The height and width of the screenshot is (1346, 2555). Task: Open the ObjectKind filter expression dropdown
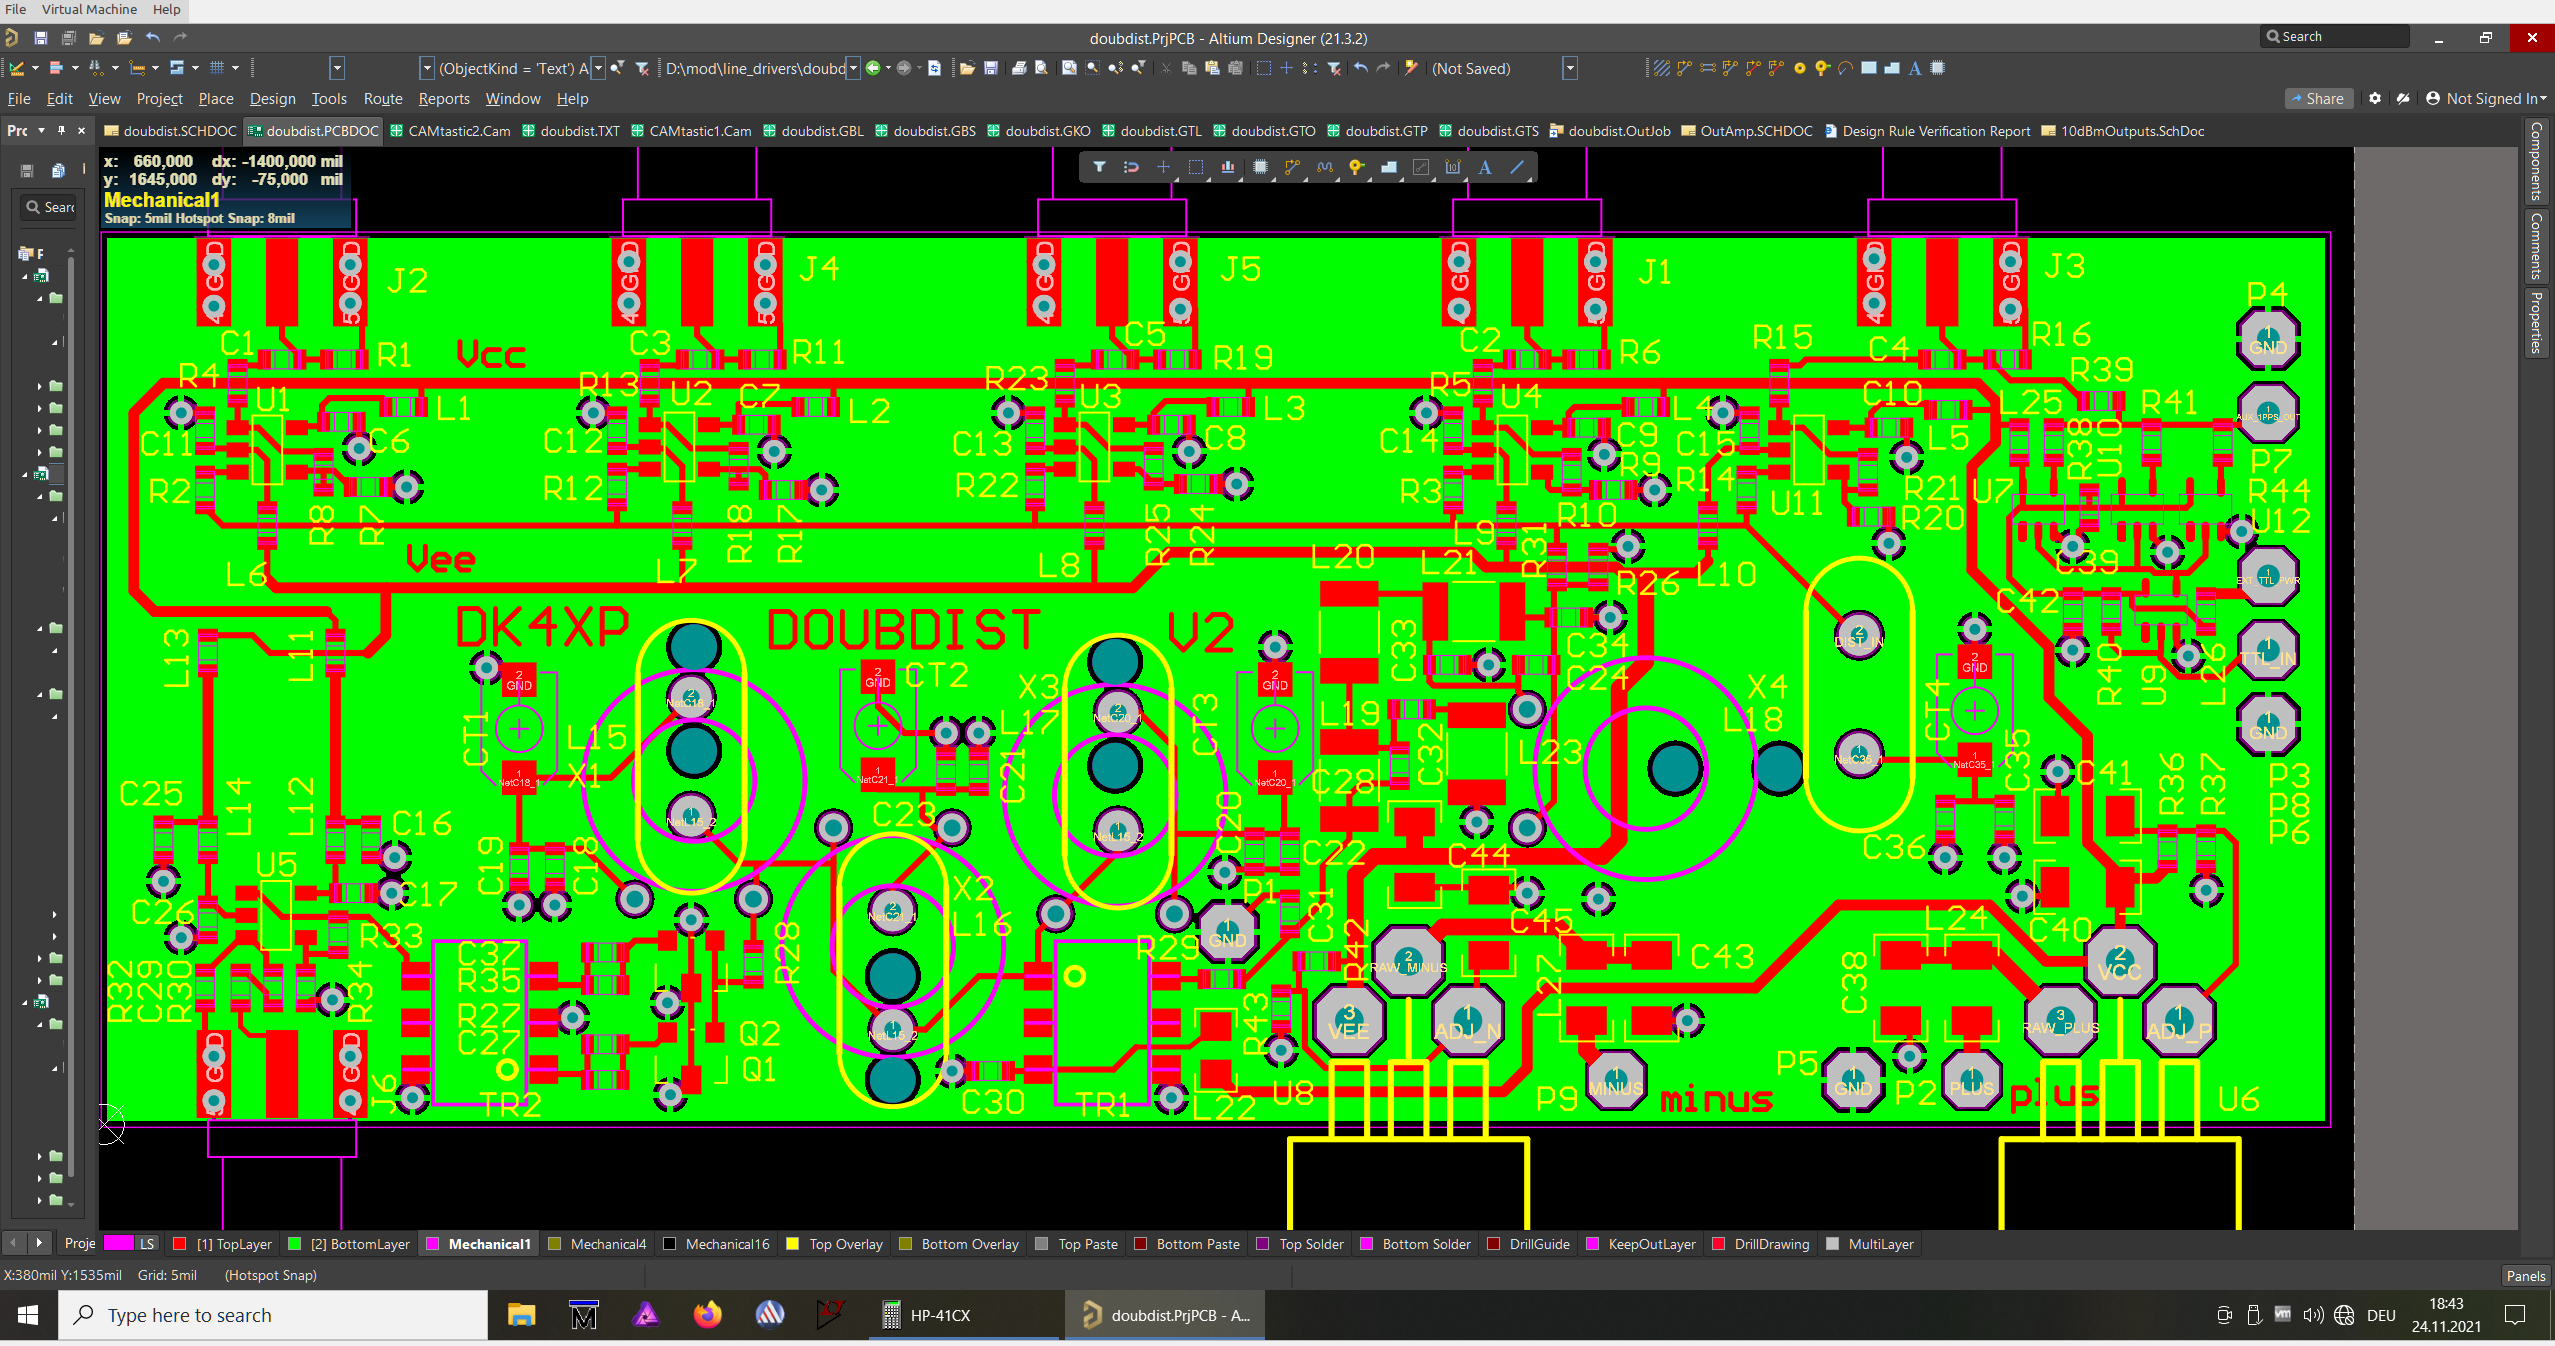(x=598, y=68)
